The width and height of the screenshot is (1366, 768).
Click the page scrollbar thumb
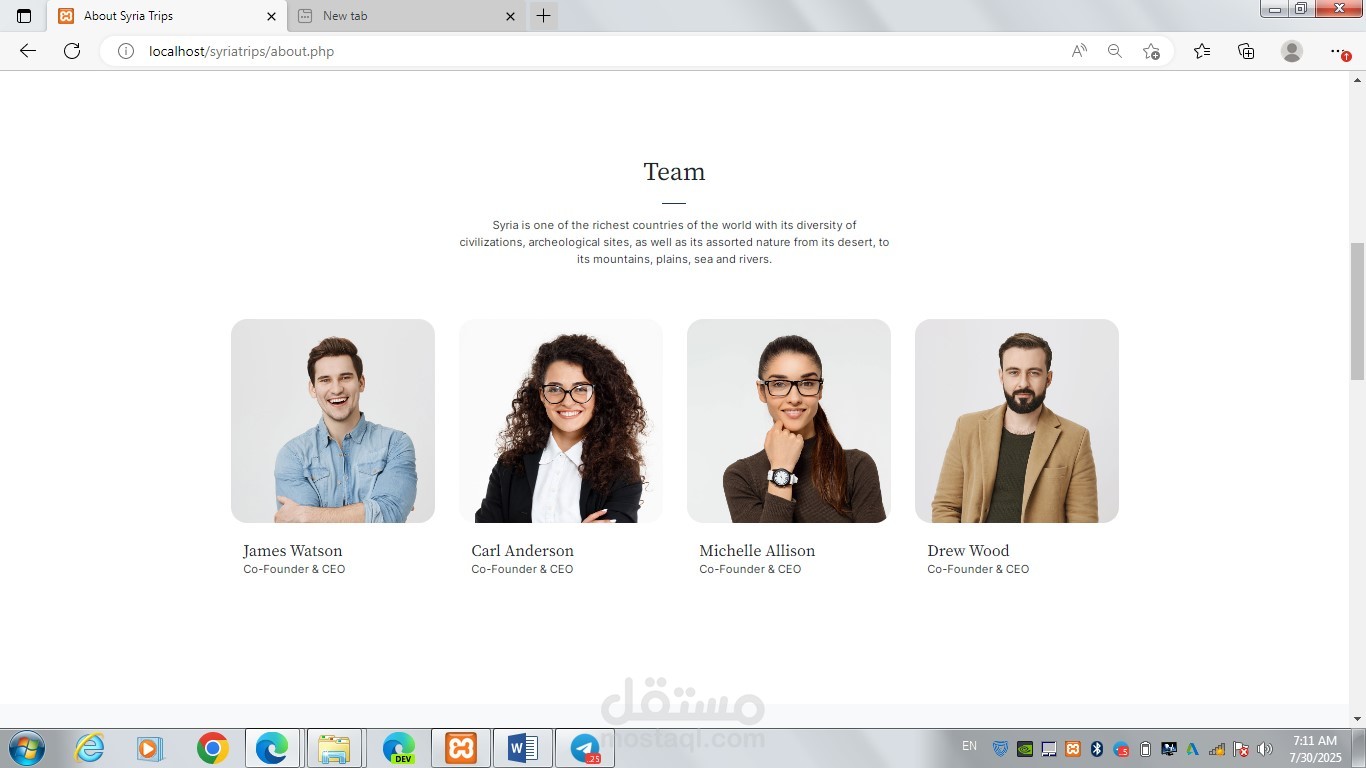1357,311
